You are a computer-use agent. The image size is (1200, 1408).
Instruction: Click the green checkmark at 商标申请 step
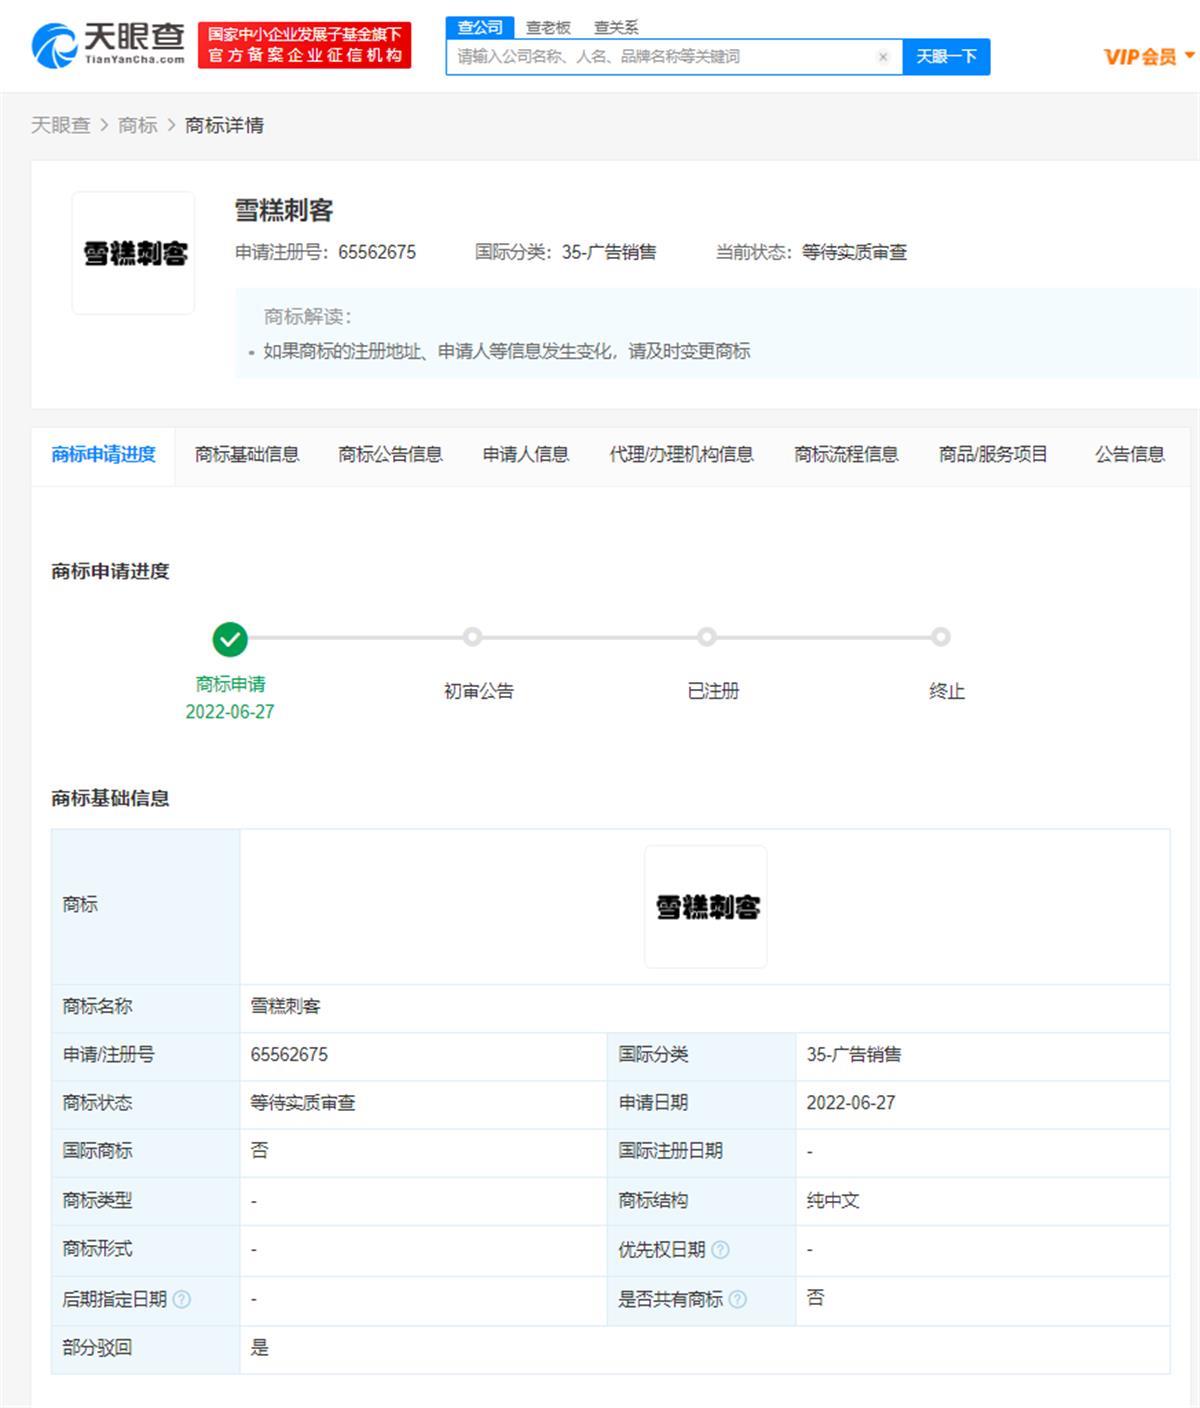(x=230, y=639)
